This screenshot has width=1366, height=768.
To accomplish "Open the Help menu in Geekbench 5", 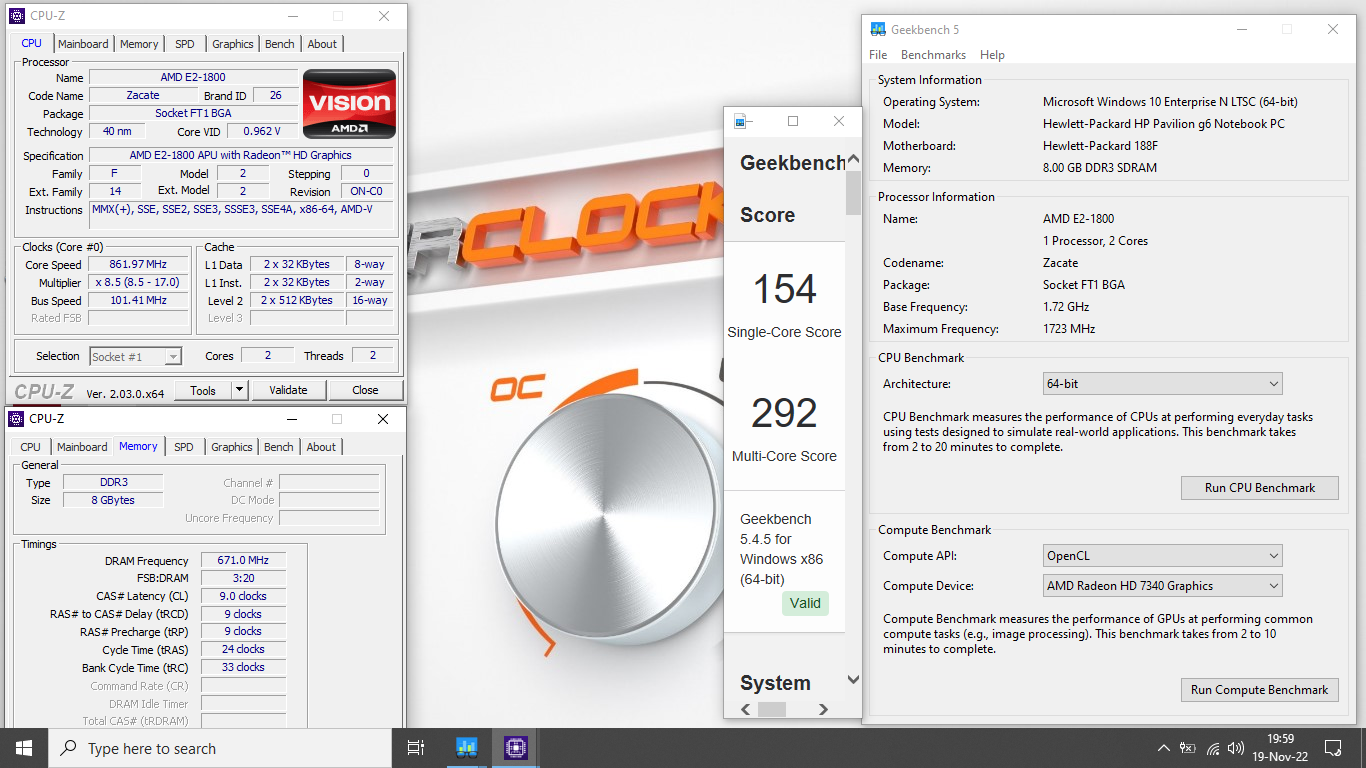I will 992,55.
